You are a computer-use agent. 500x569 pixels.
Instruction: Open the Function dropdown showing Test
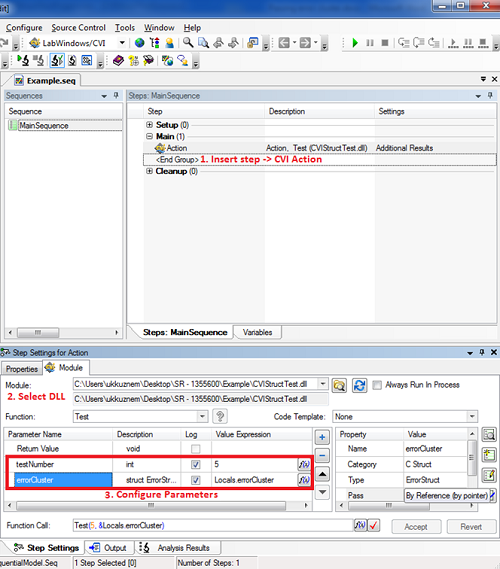(x=202, y=416)
